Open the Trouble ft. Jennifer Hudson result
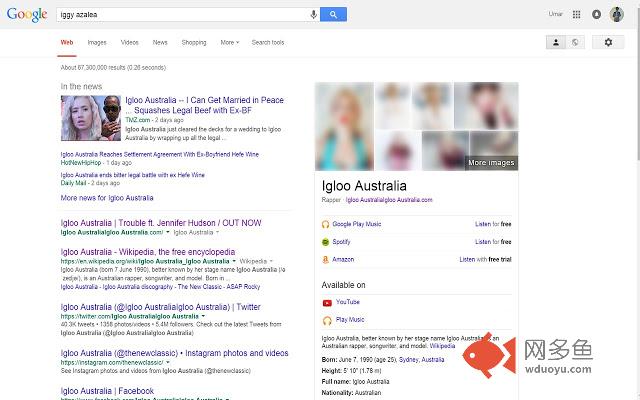This screenshot has height=400, width=640. coord(161,223)
